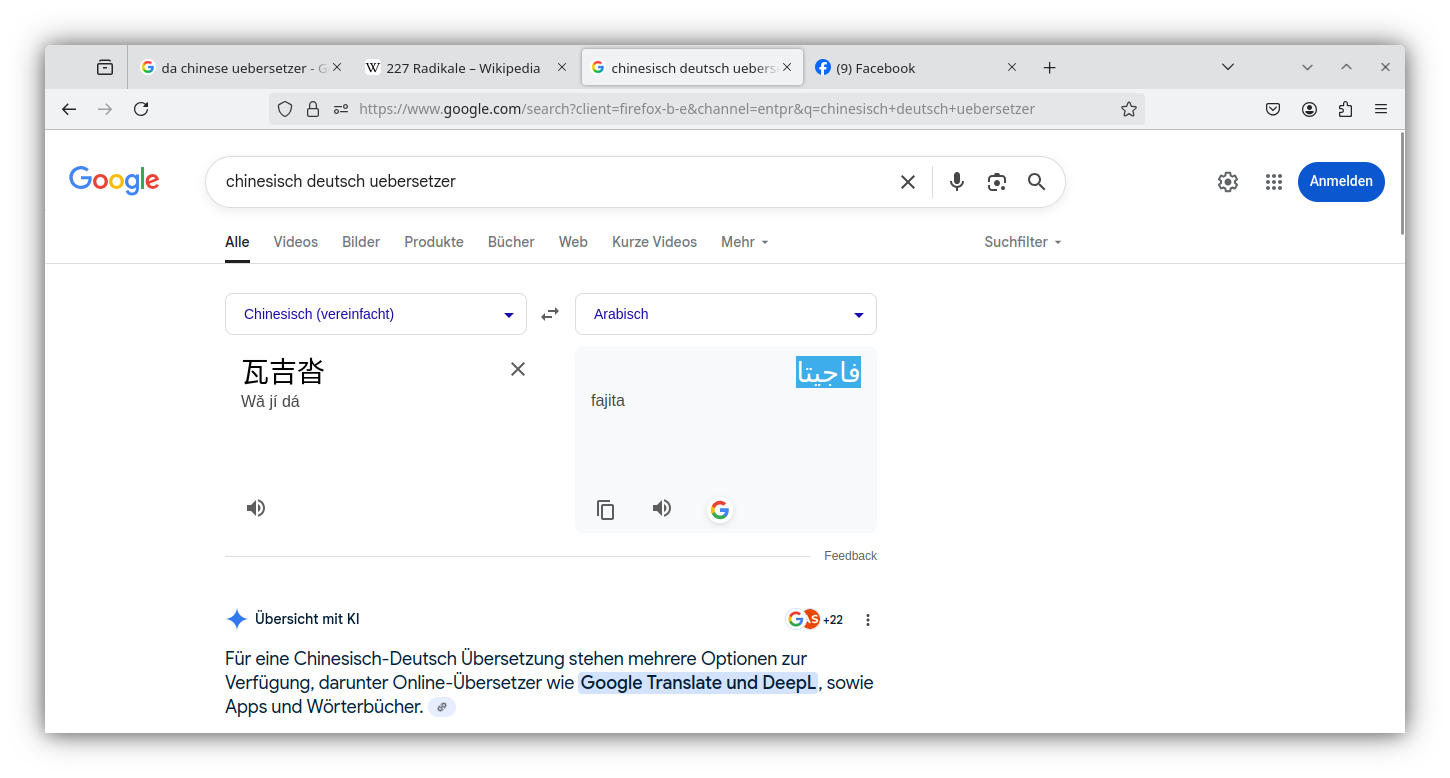Play audio of the Arabic translation
Viewport: 1450px width, 778px height.
click(661, 508)
